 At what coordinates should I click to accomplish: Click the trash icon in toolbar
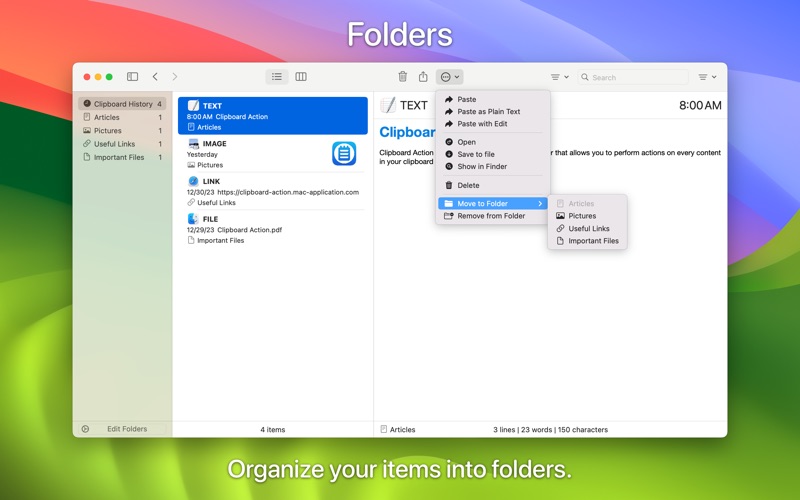403,77
